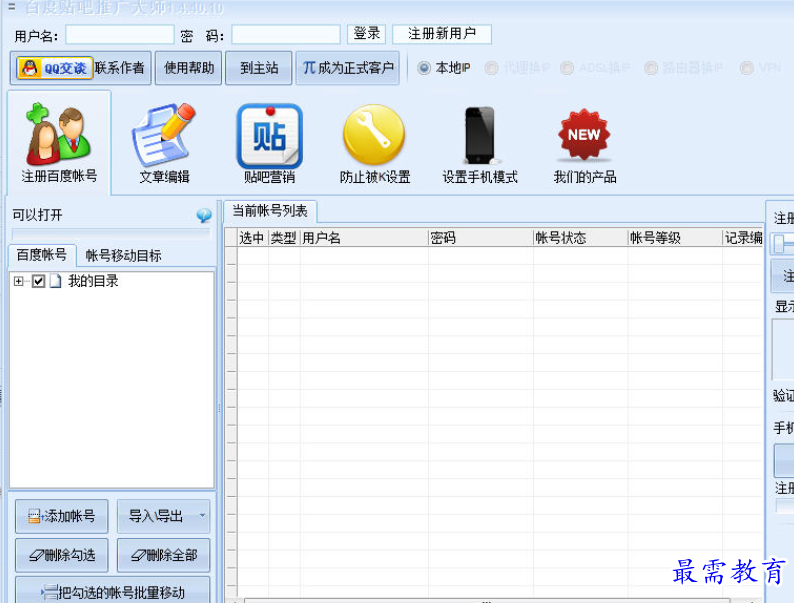Click 记录编 column header

pyautogui.click(x=743, y=237)
